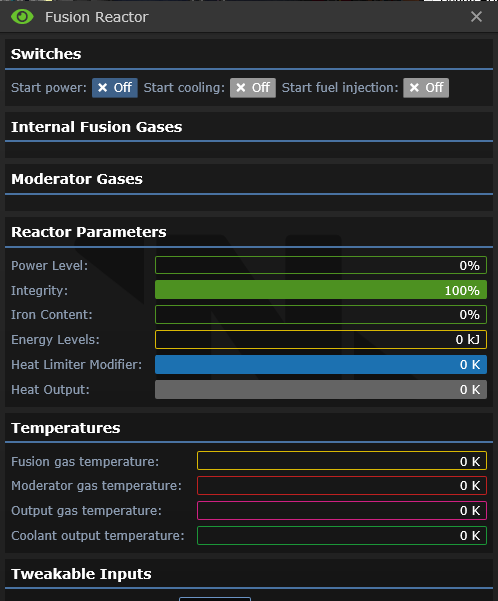Click the gray Heat Output bar
Viewport: 498px width, 601px height.
click(x=321, y=389)
